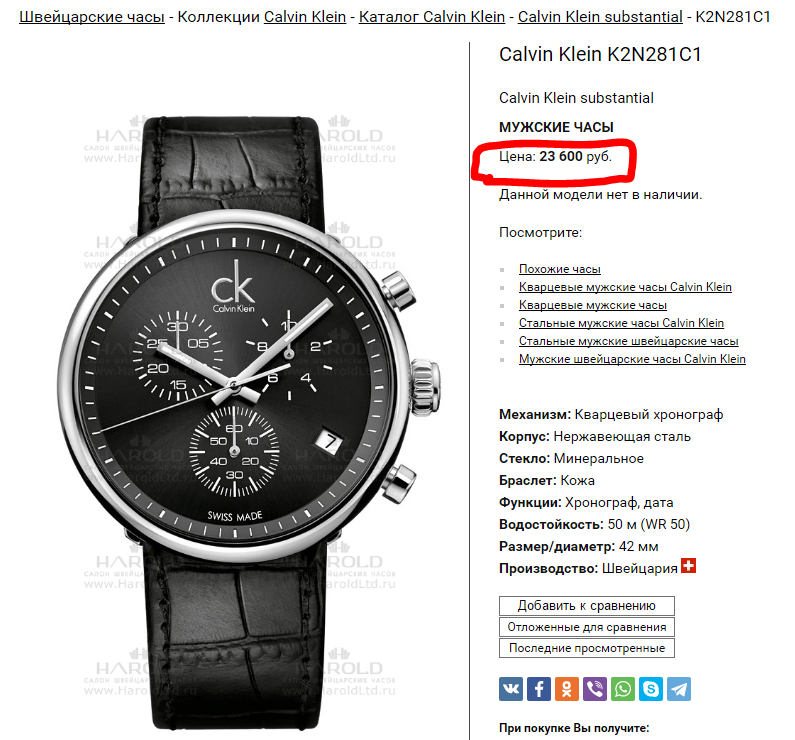Image resolution: width=795 pixels, height=740 pixels.
Task: Open the Швейцарские часы breadcrumb link
Action: 92,17
